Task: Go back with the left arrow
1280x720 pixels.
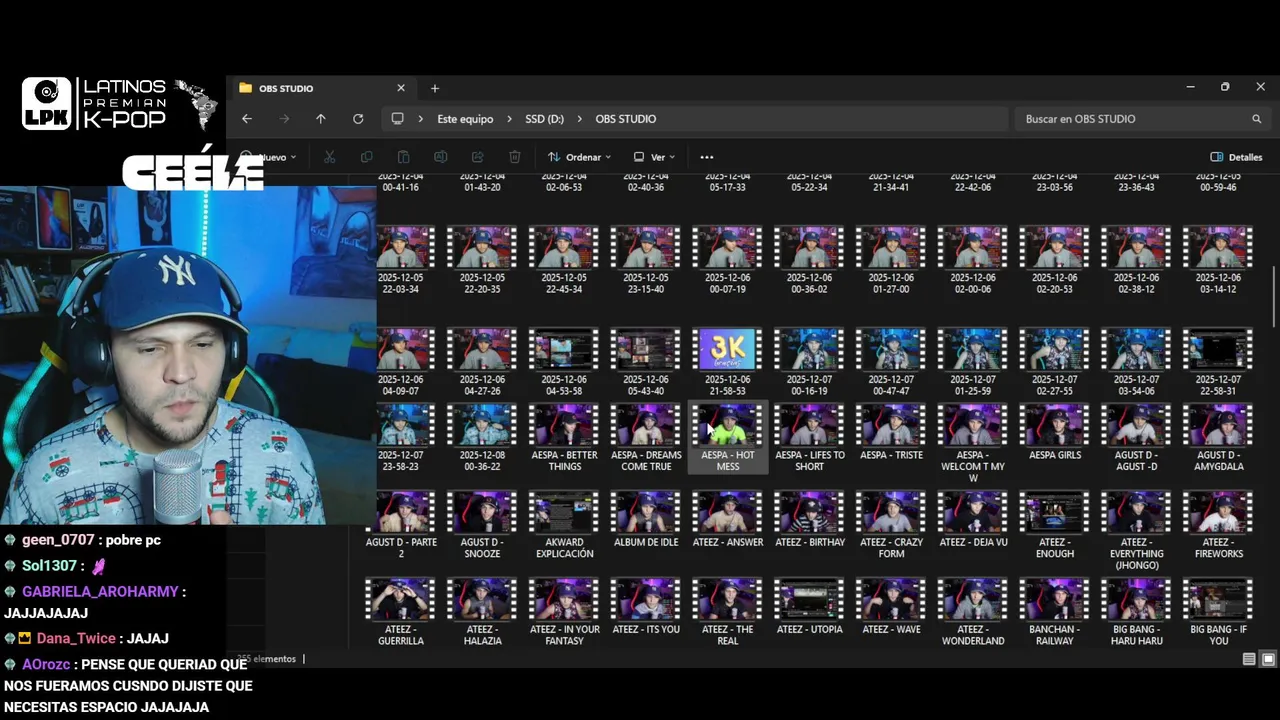Action: (x=247, y=119)
